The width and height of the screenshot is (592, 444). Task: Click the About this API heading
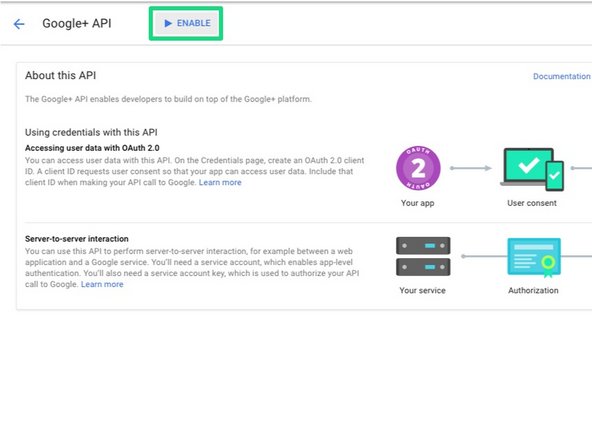tap(60, 76)
